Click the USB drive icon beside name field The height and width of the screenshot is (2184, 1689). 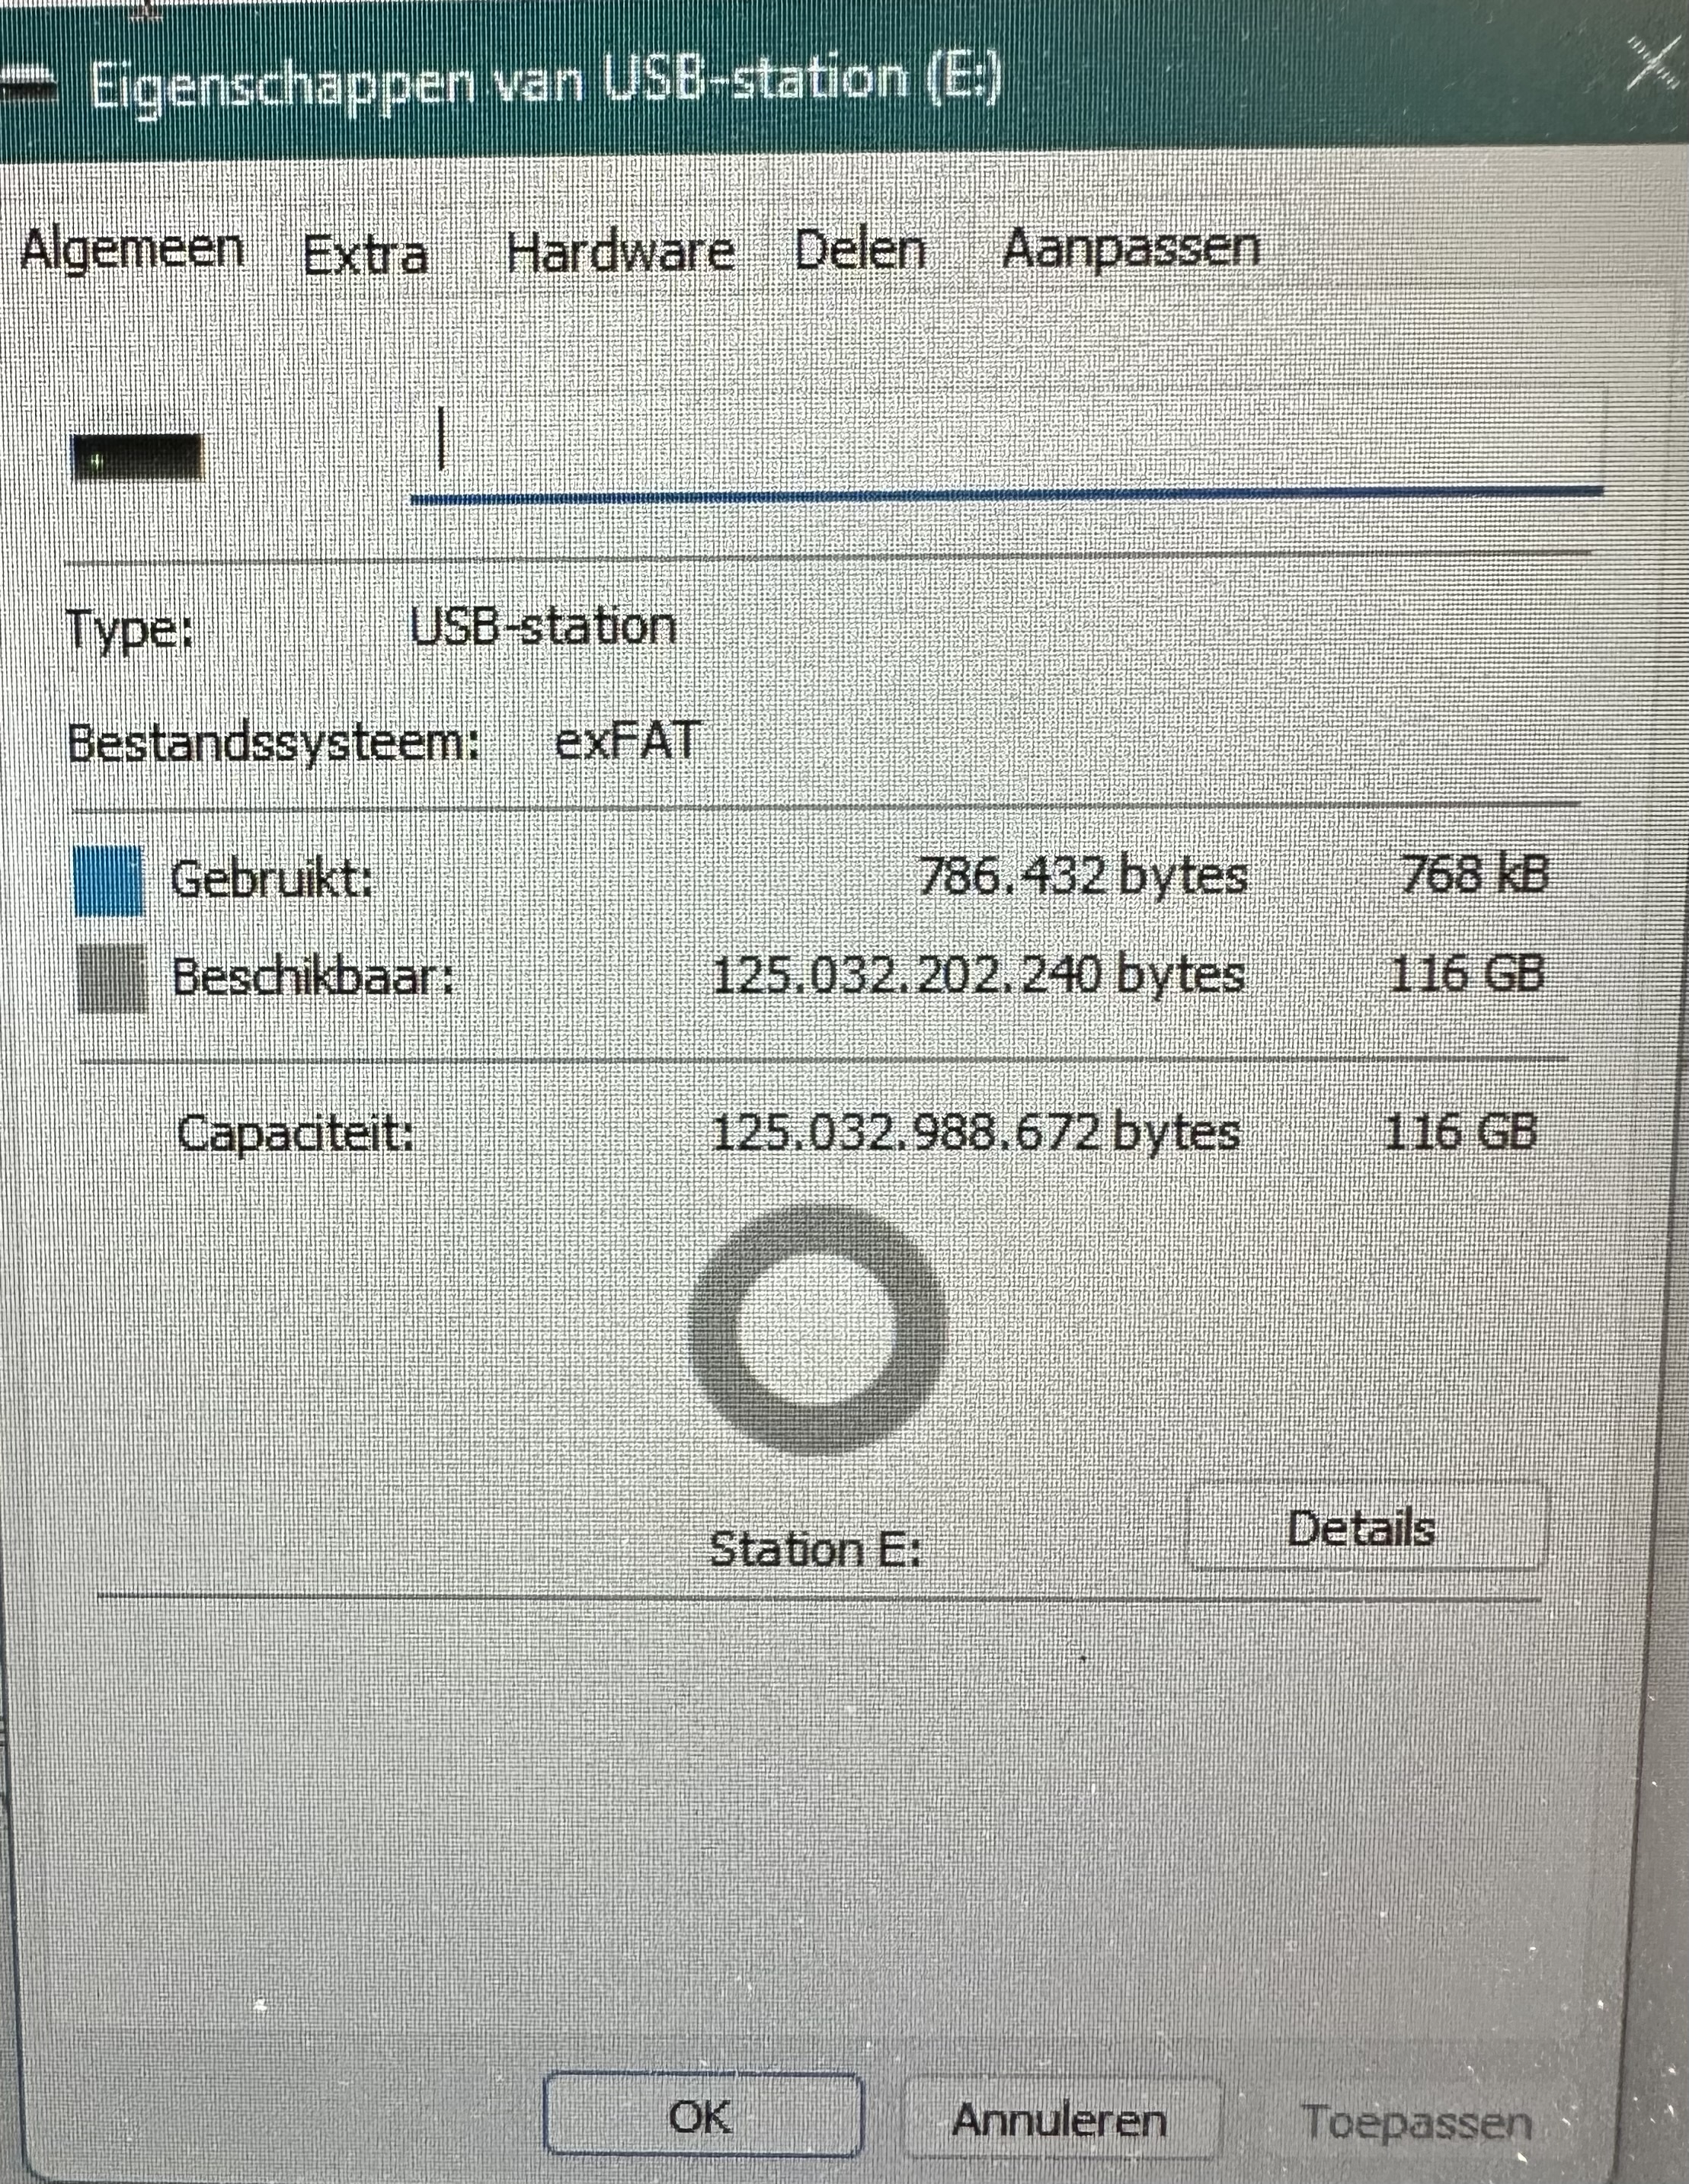(x=138, y=458)
